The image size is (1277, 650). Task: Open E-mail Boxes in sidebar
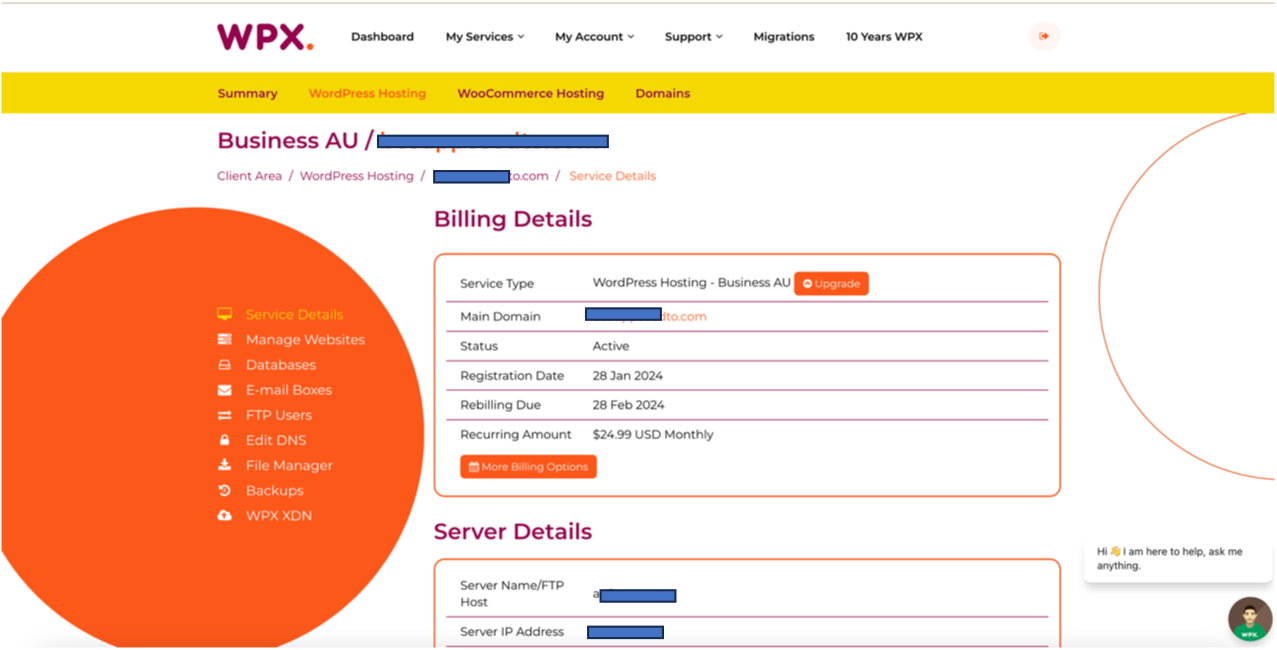[x=289, y=390]
